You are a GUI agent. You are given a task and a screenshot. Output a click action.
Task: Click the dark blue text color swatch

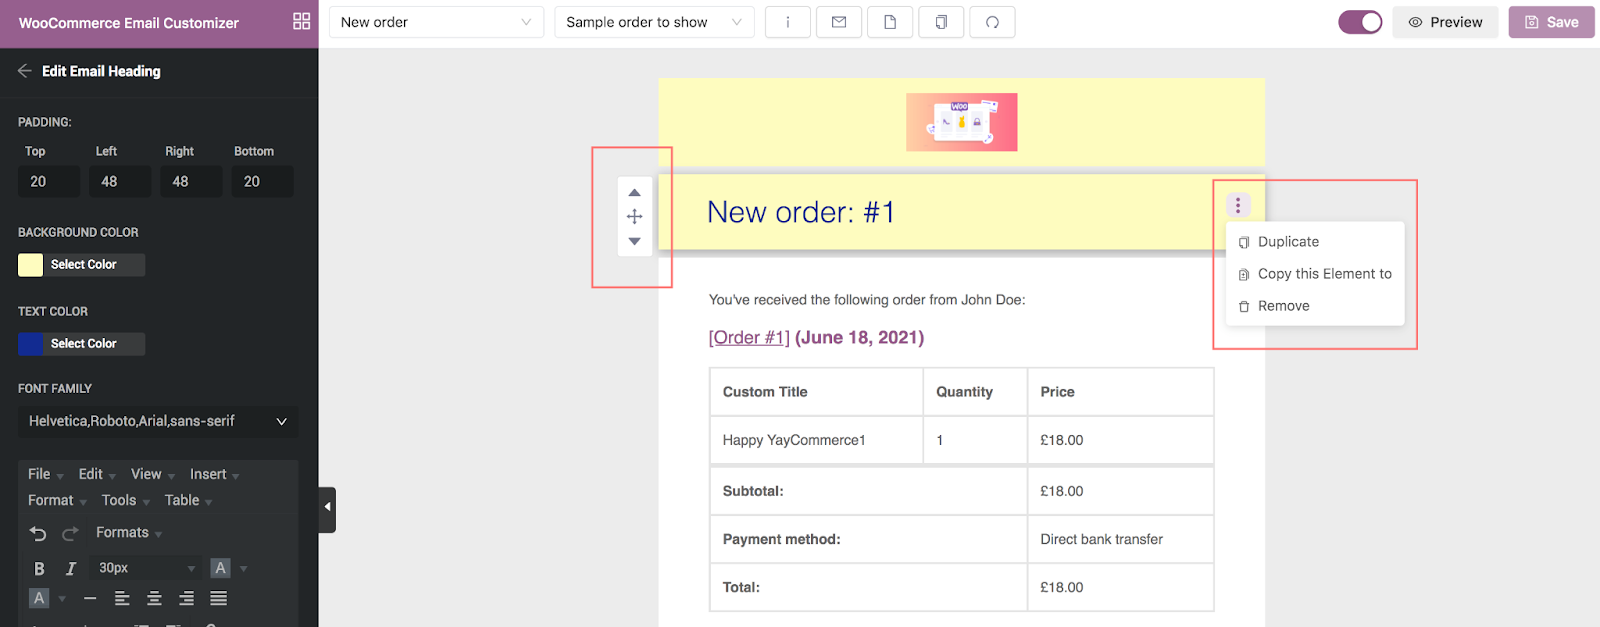(x=31, y=343)
